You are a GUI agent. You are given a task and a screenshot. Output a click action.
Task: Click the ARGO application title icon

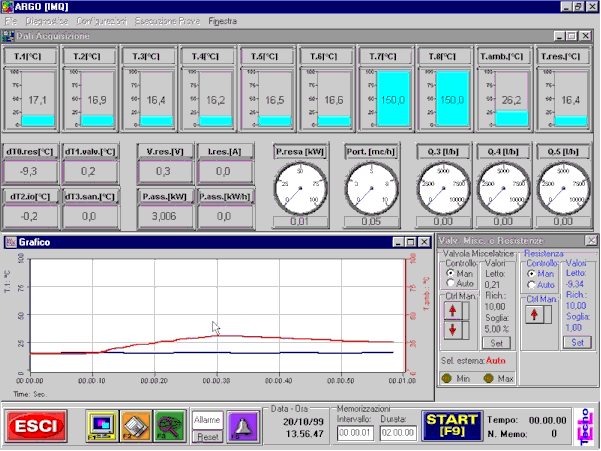tap(7, 7)
